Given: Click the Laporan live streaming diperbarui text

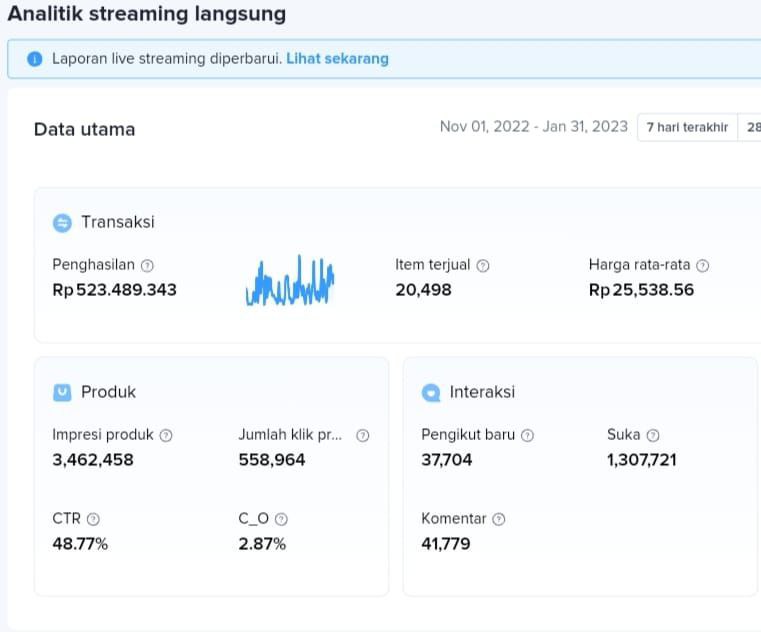Looking at the screenshot, I should coord(167,59).
